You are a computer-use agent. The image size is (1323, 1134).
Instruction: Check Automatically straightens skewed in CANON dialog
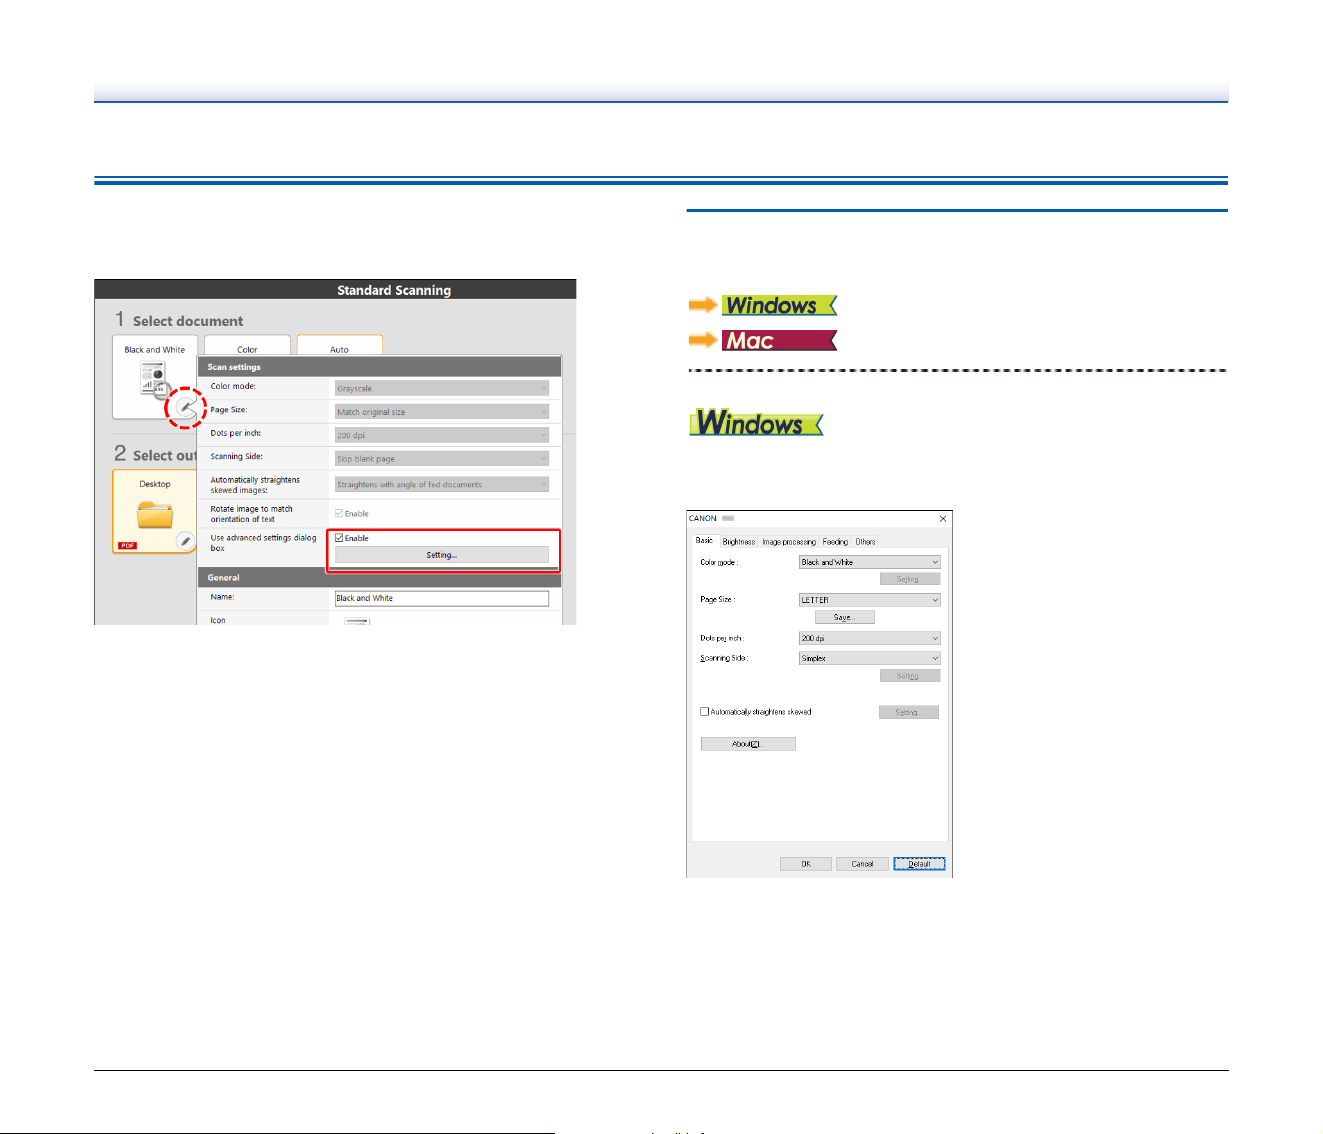[x=705, y=712]
